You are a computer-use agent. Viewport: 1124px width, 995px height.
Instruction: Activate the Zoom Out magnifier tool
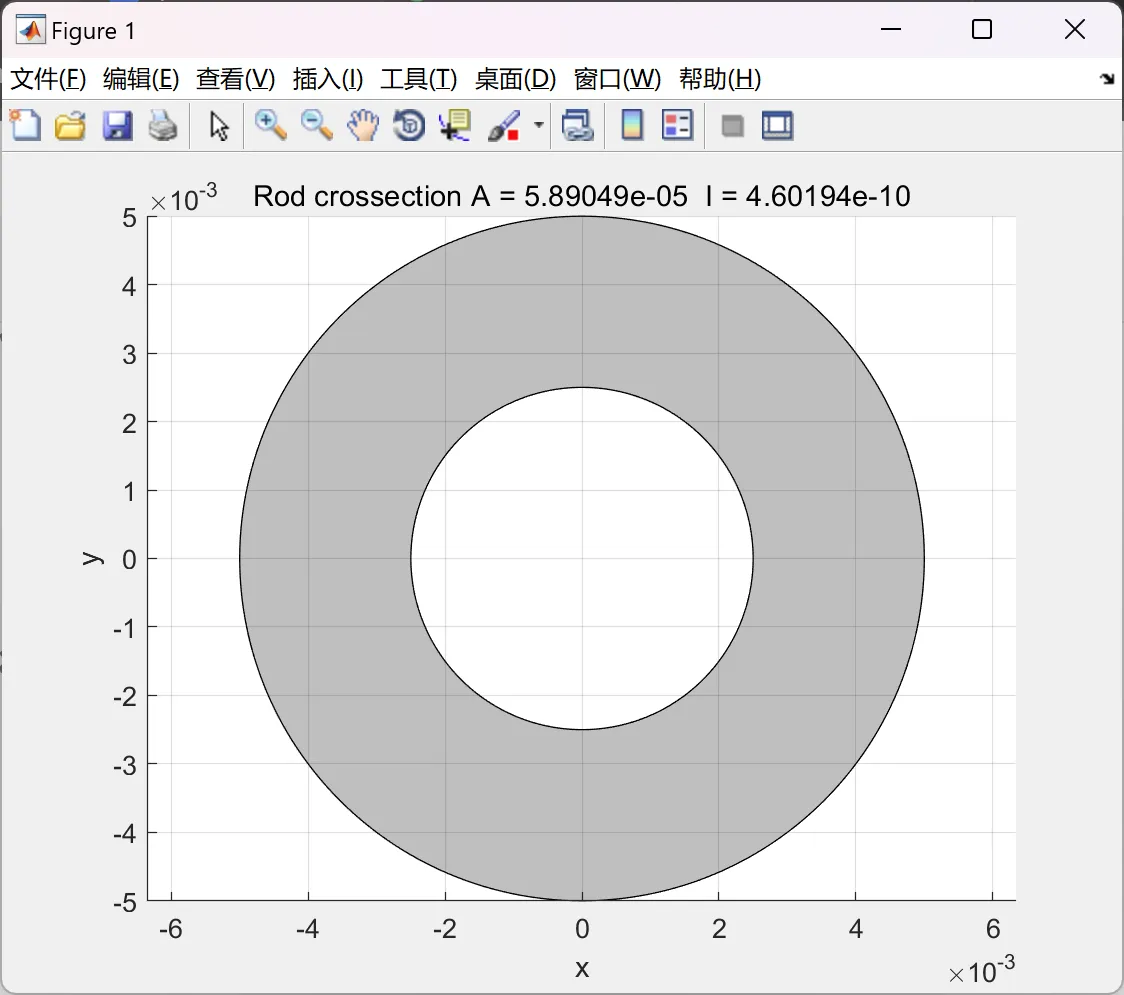pyautogui.click(x=317, y=125)
